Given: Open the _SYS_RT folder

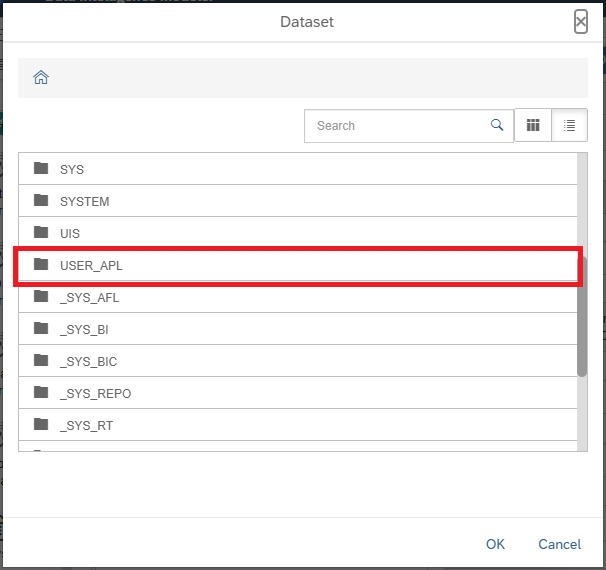Looking at the screenshot, I should (x=86, y=426).
